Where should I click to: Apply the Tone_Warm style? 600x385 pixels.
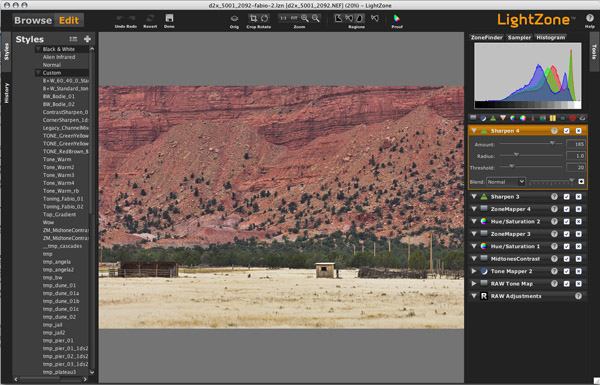pos(57,160)
